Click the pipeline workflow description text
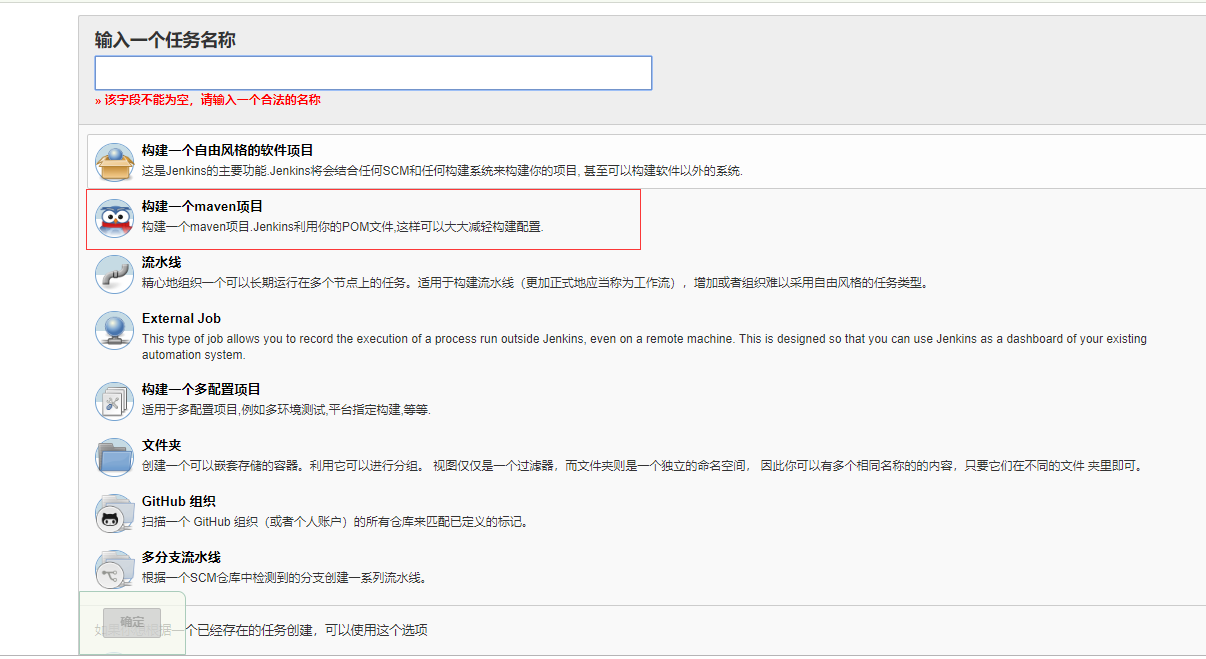 click(536, 283)
